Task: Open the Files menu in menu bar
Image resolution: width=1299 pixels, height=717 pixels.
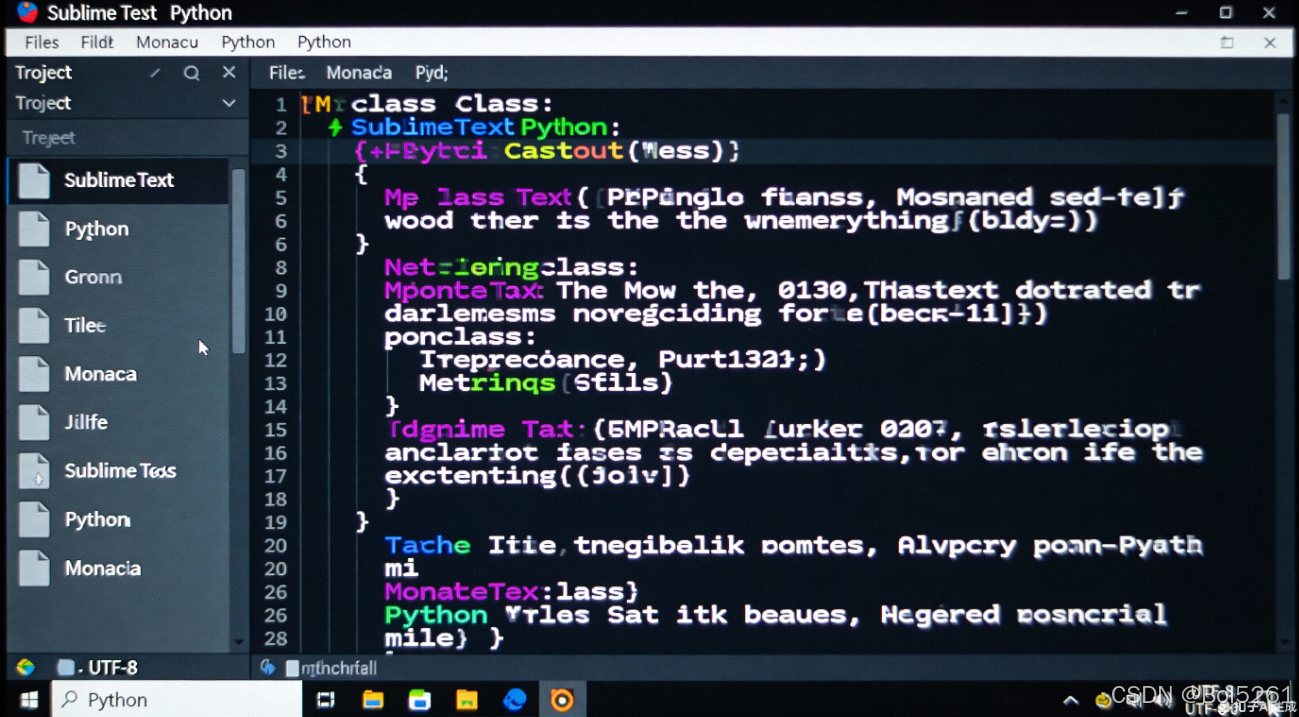Action: [42, 42]
